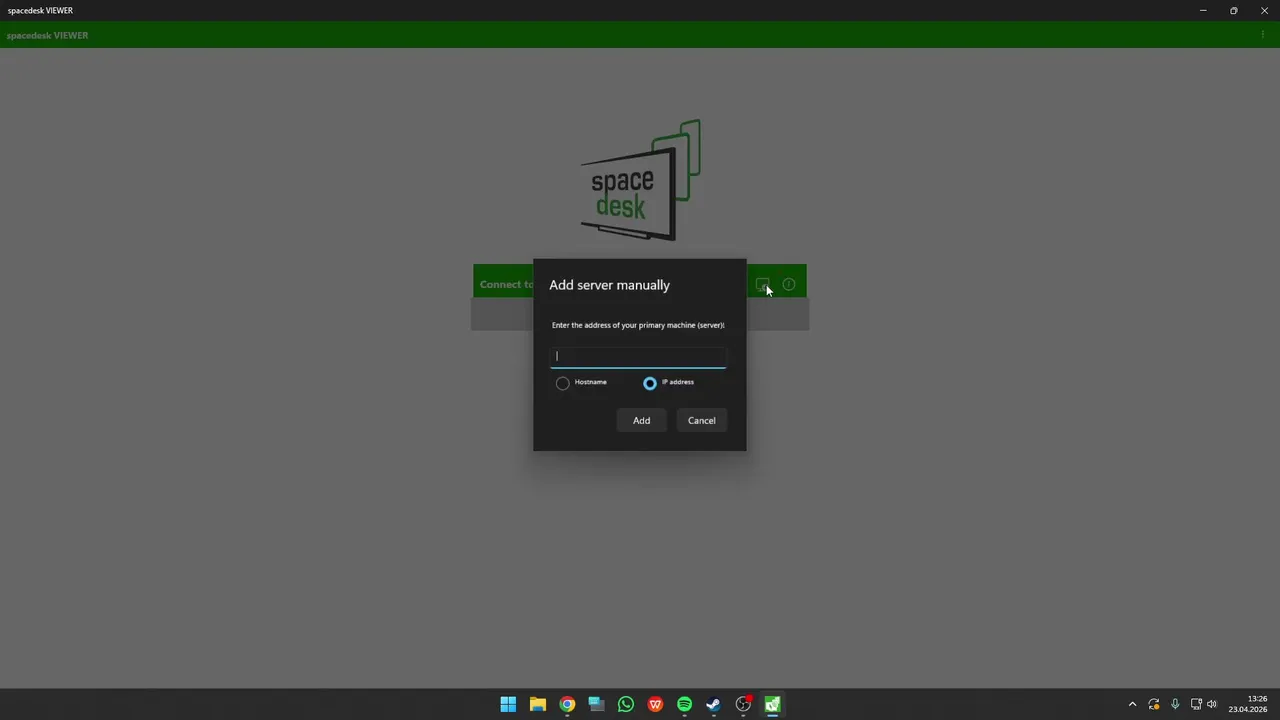Screen dimensions: 1280x720
Task: Click the add server monitor icon
Action: tap(762, 284)
